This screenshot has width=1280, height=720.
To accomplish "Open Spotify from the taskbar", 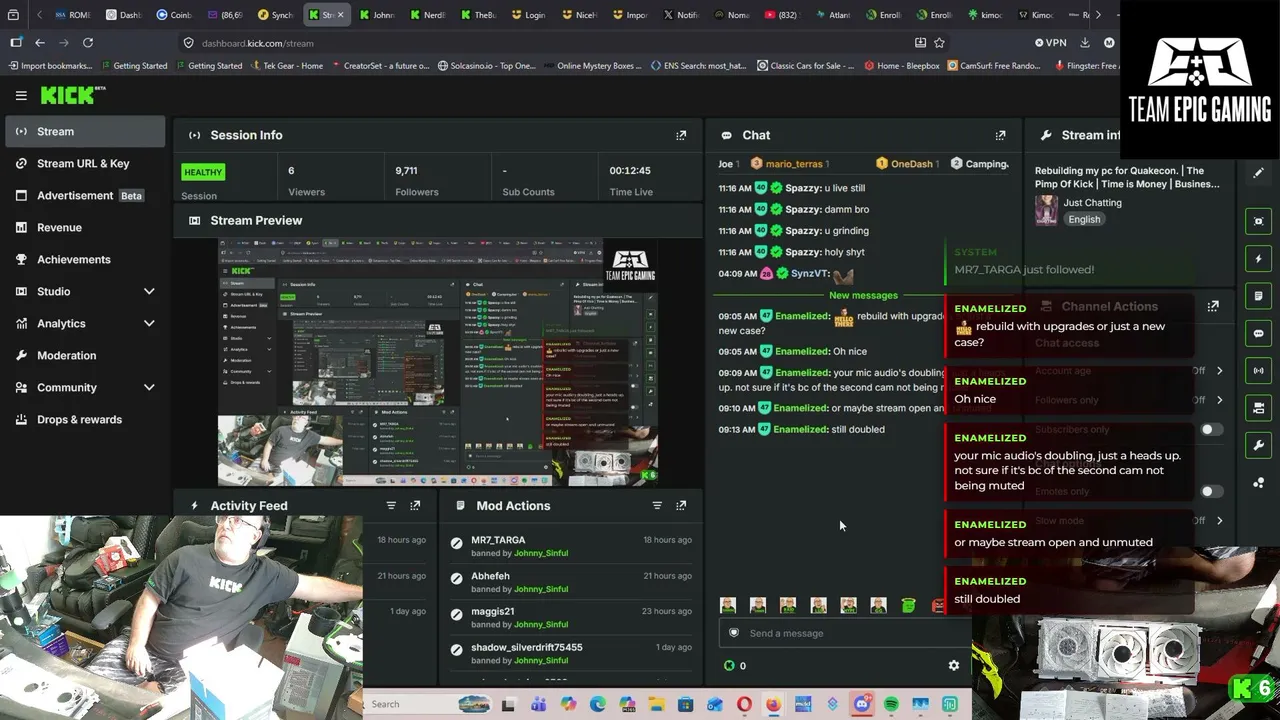I will [891, 704].
